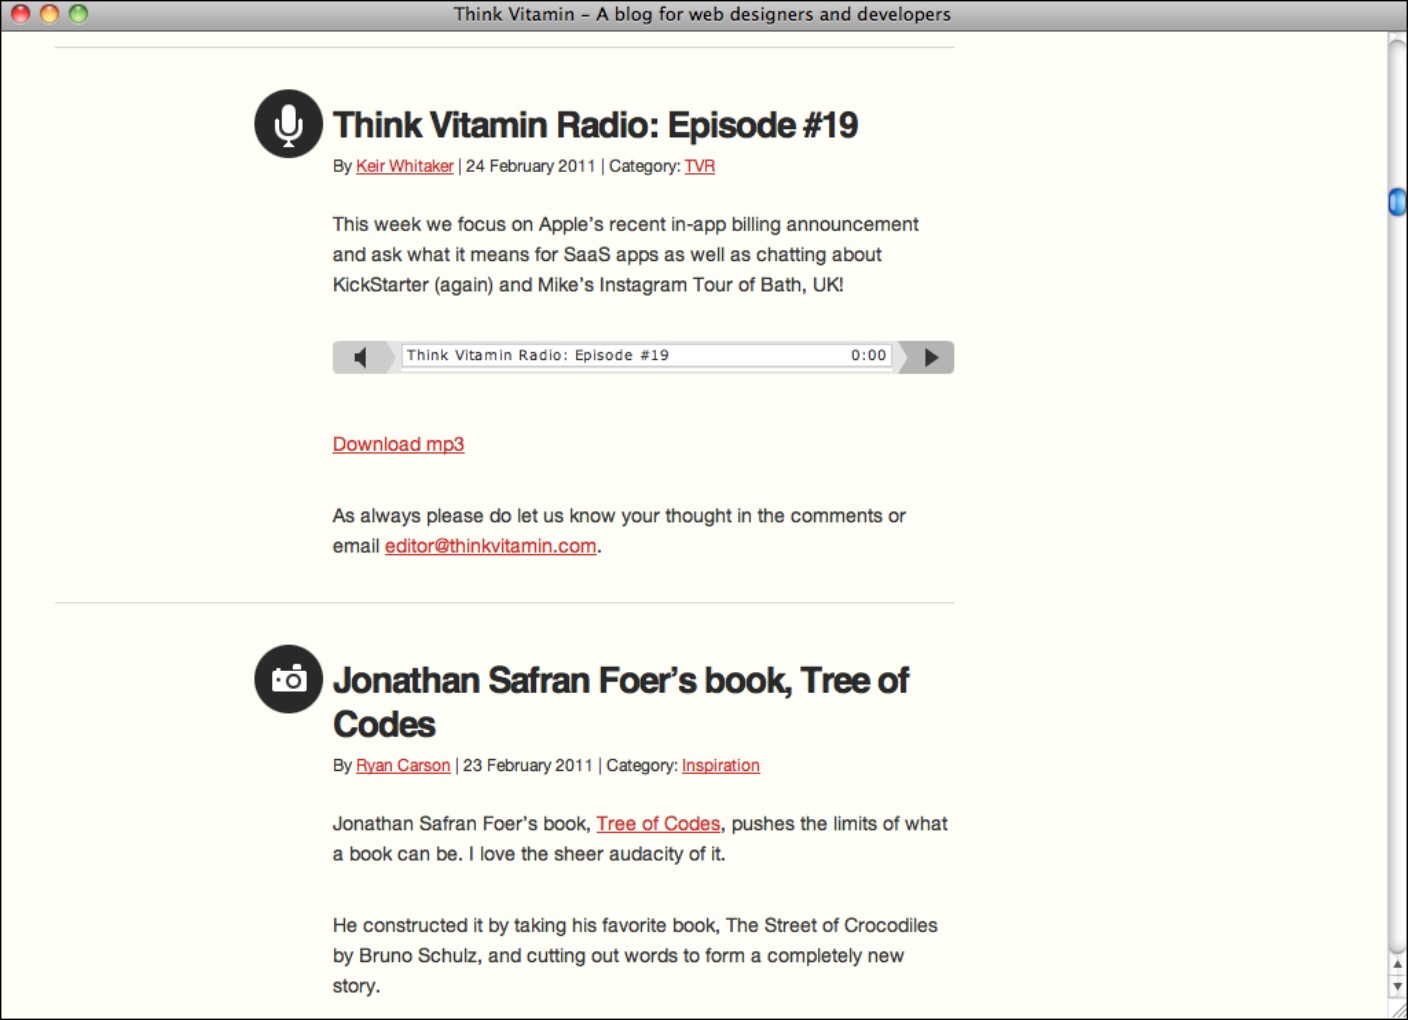Zoom the window with green button

pos(78,14)
